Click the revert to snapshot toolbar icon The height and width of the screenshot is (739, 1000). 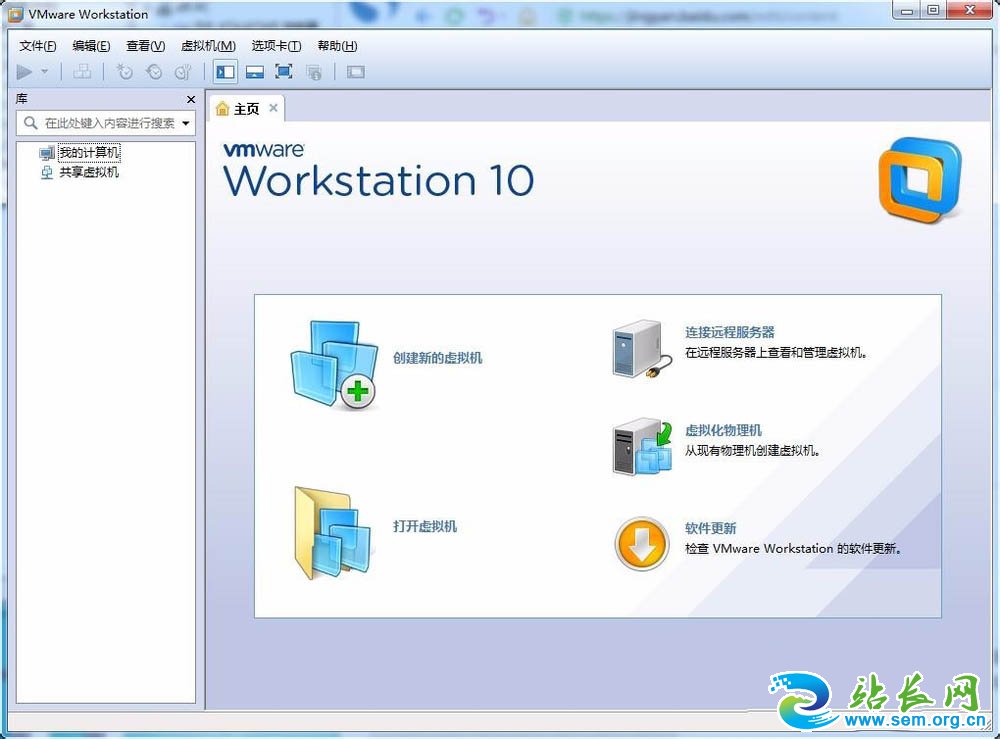[x=154, y=71]
